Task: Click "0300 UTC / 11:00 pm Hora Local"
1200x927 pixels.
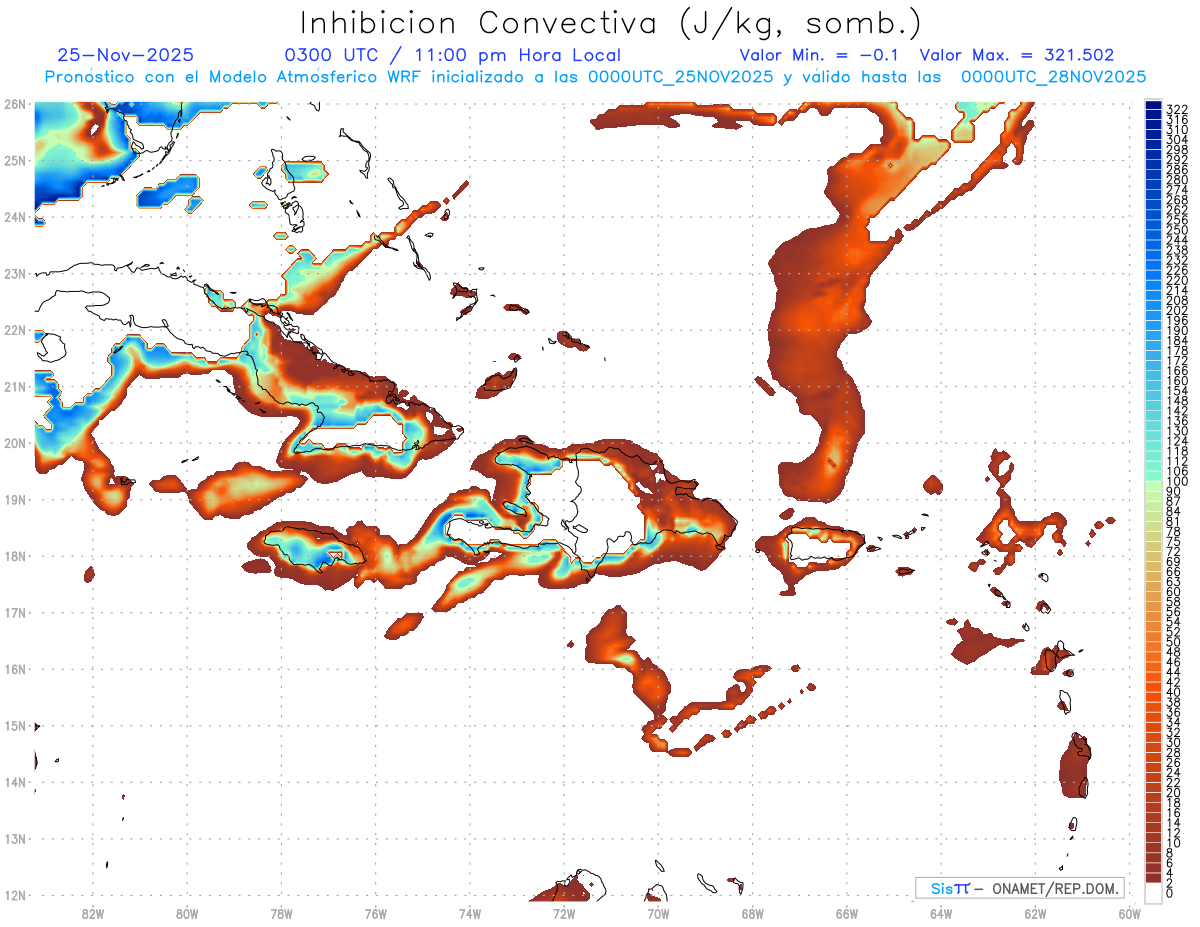Action: click(453, 56)
